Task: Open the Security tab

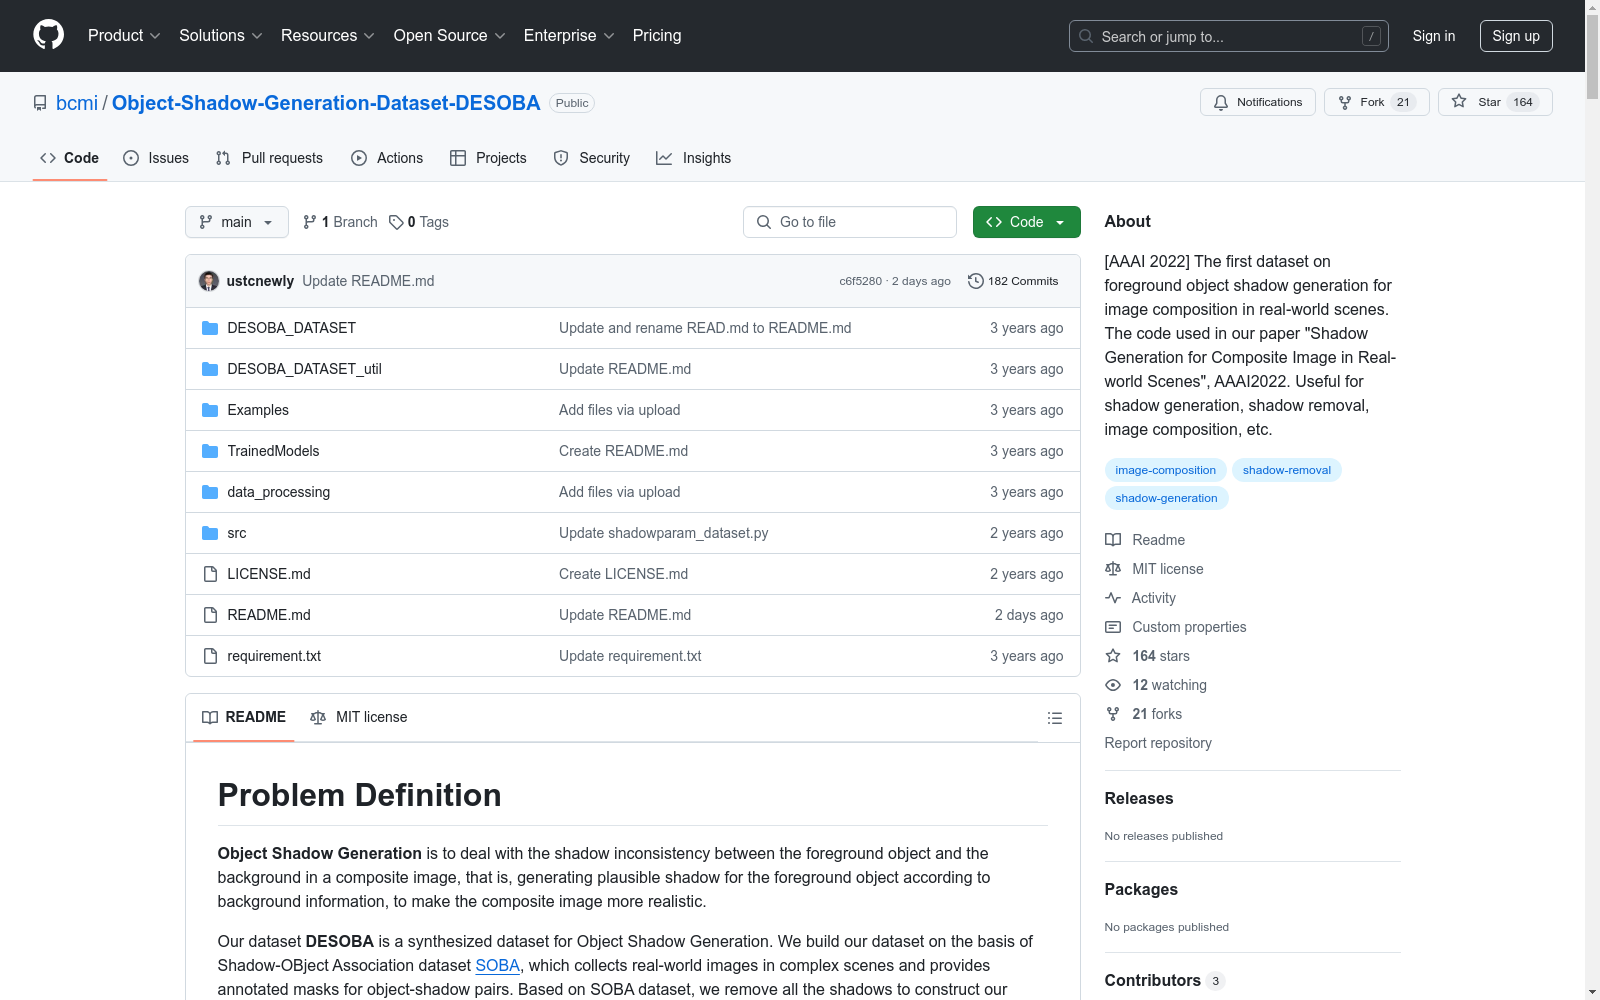Action: tap(592, 158)
